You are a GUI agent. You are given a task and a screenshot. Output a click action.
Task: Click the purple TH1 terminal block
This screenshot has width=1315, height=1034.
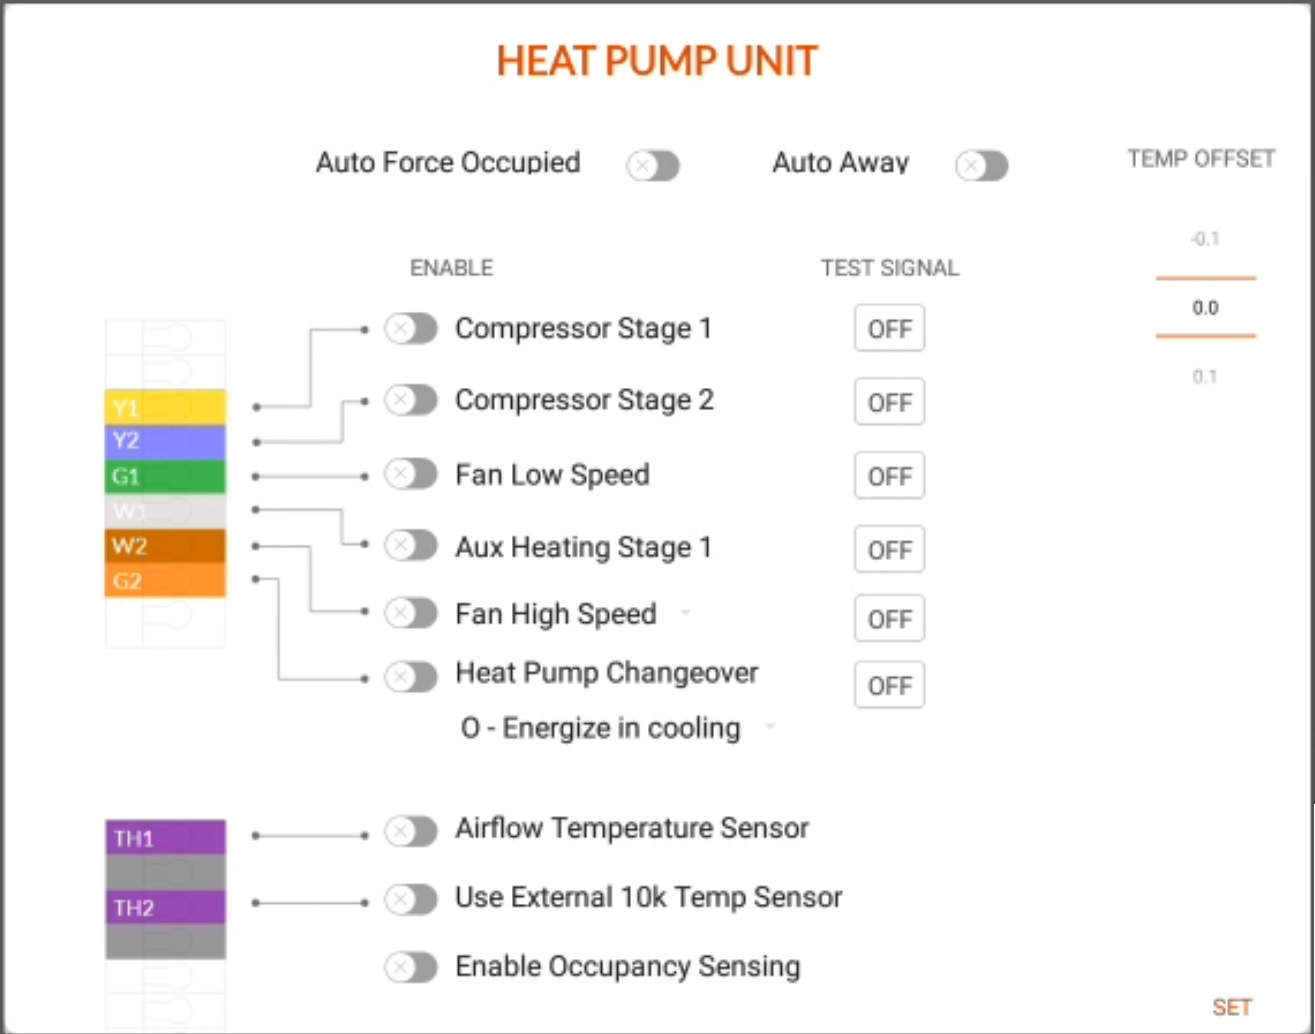(165, 837)
